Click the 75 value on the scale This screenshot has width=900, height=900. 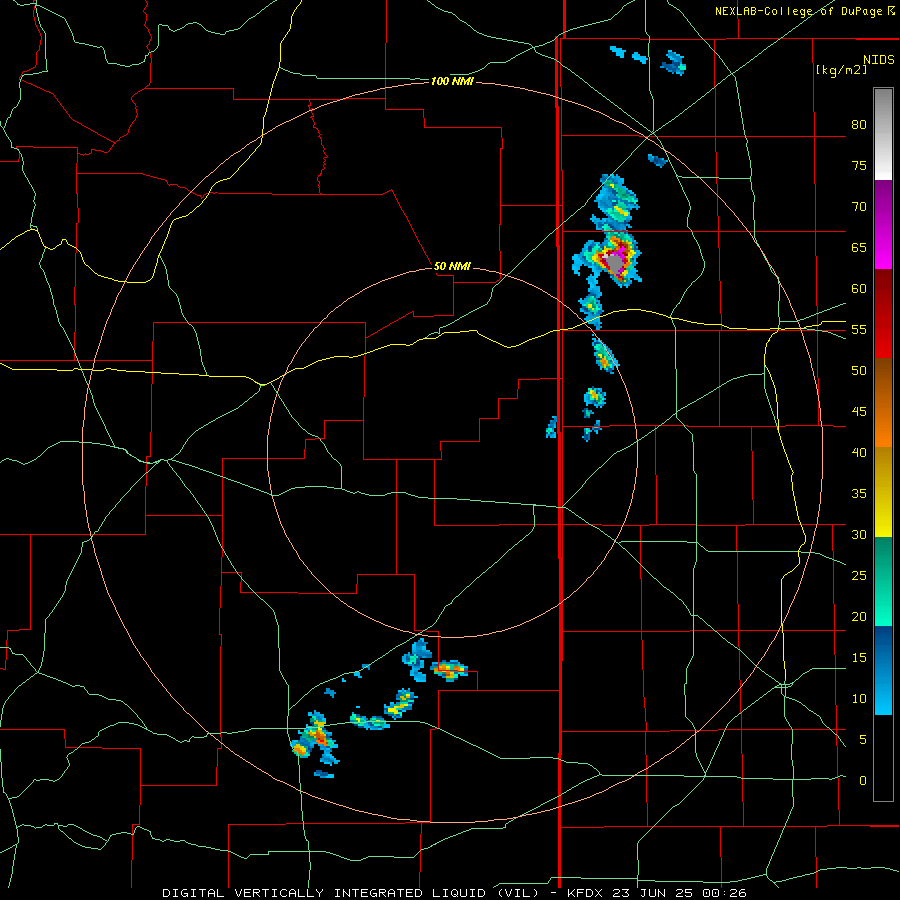[859, 165]
